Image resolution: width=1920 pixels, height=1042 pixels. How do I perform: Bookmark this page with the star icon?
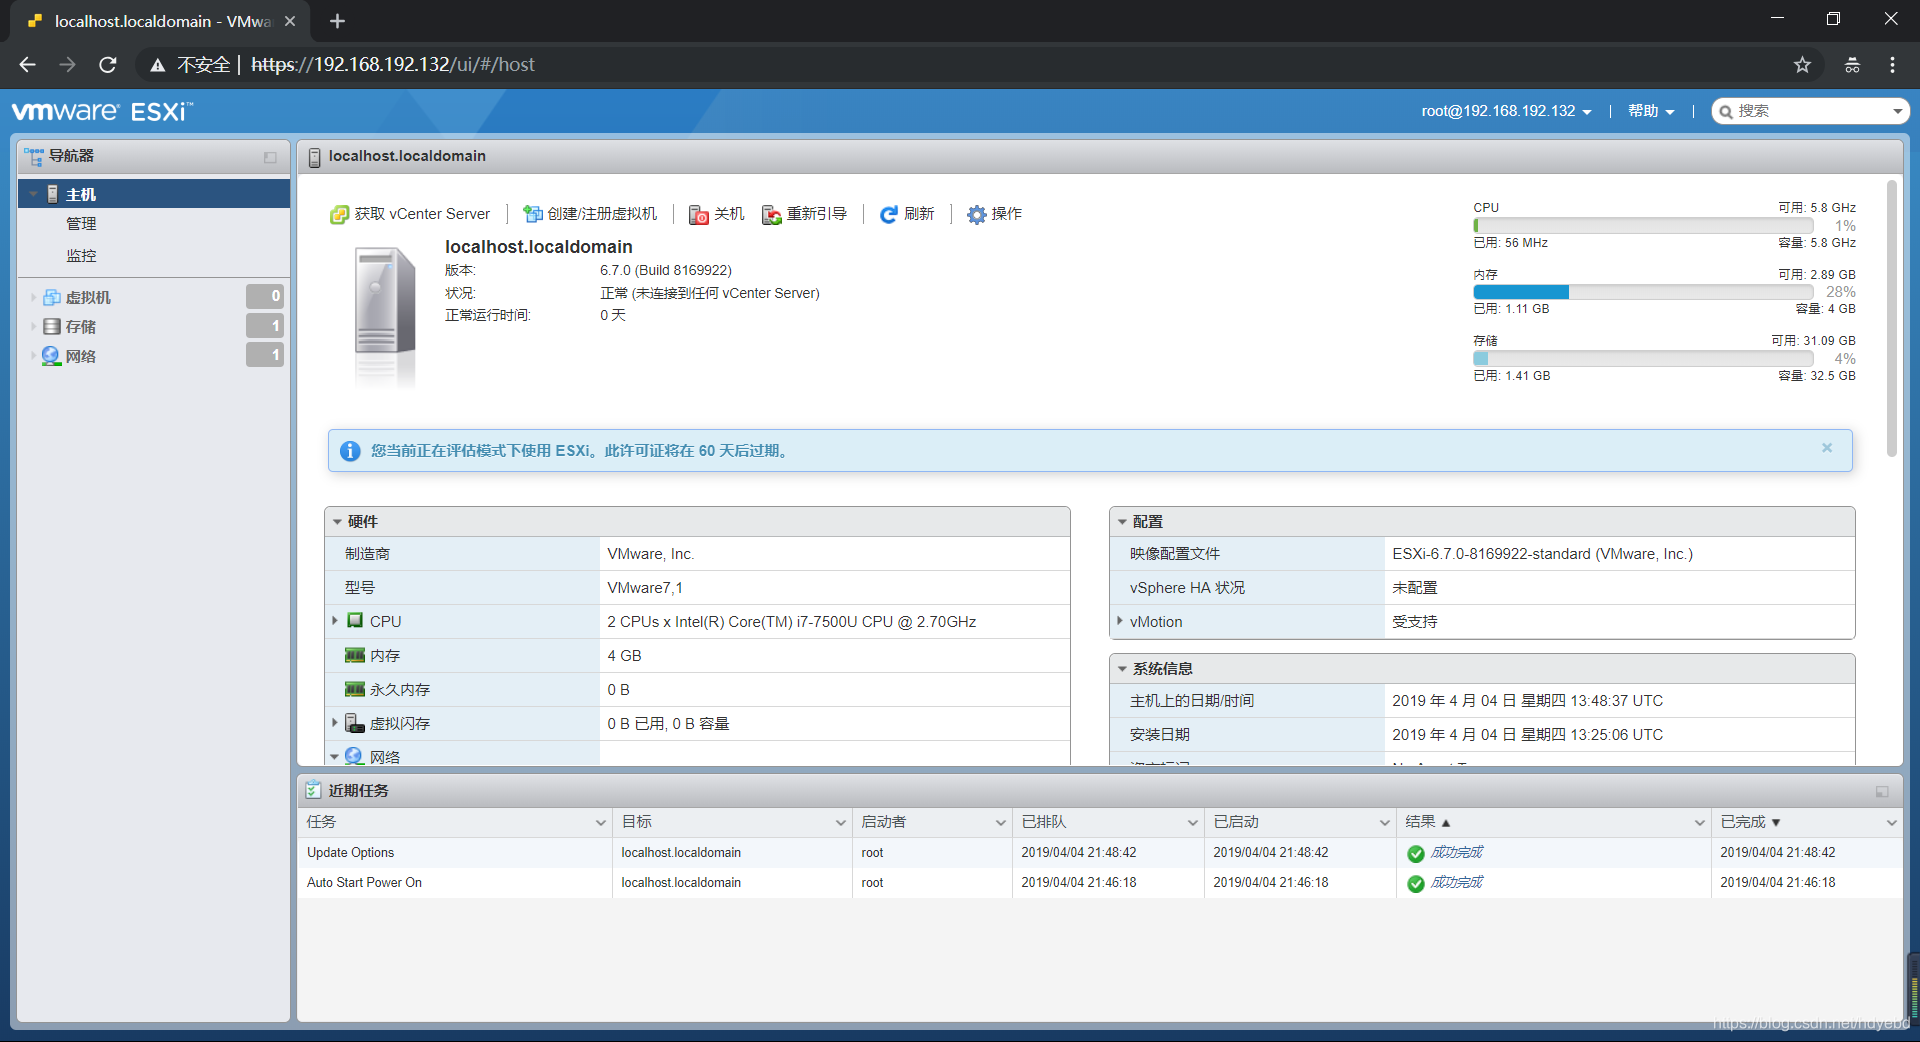click(1802, 65)
